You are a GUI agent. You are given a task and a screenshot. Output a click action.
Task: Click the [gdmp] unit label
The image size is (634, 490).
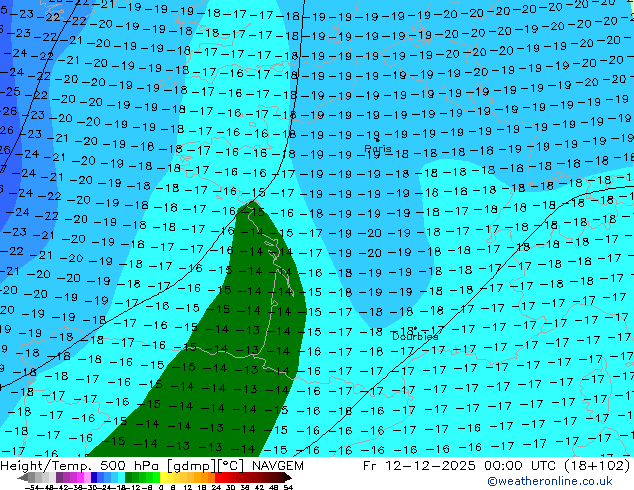[x=191, y=466]
